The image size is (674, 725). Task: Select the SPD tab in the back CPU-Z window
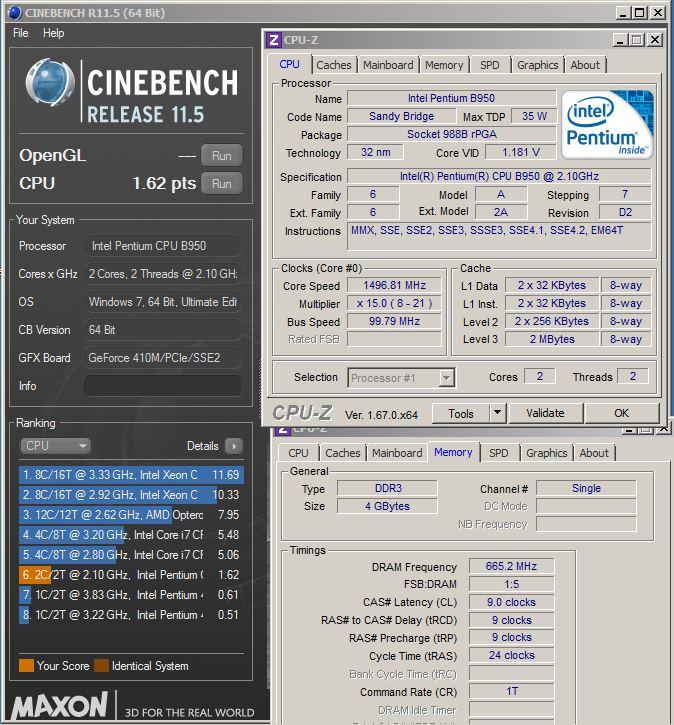coord(498,453)
